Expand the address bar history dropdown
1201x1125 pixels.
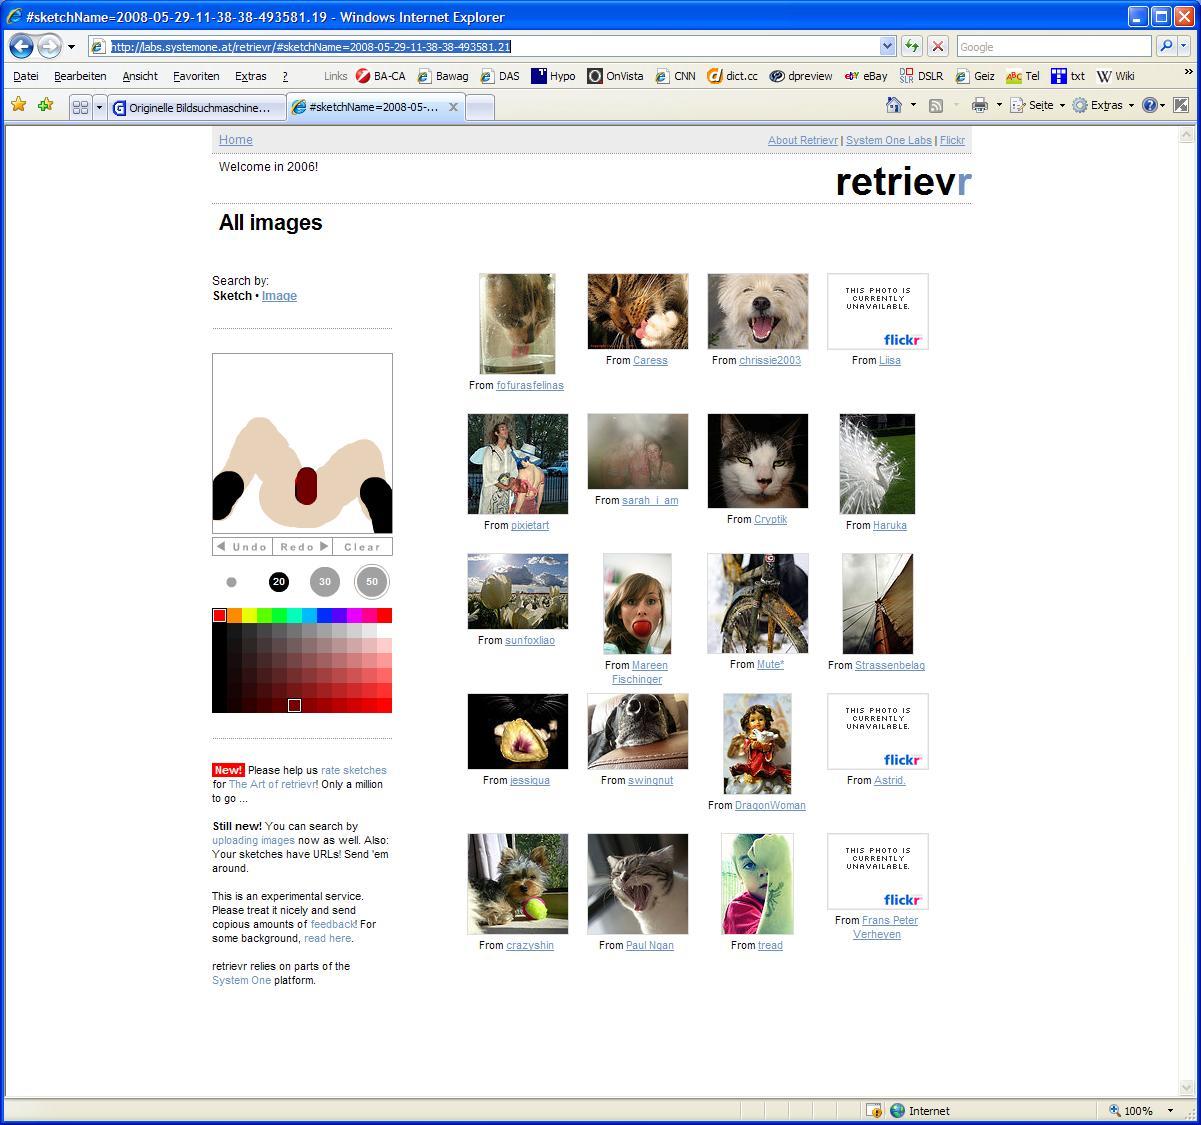tap(887, 46)
